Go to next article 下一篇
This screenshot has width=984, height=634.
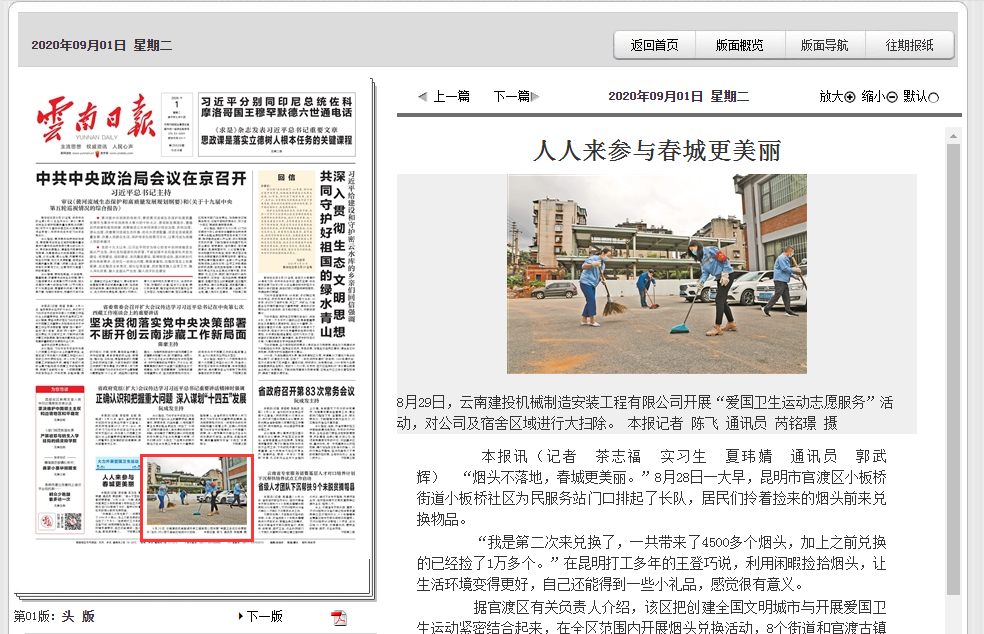(x=516, y=97)
